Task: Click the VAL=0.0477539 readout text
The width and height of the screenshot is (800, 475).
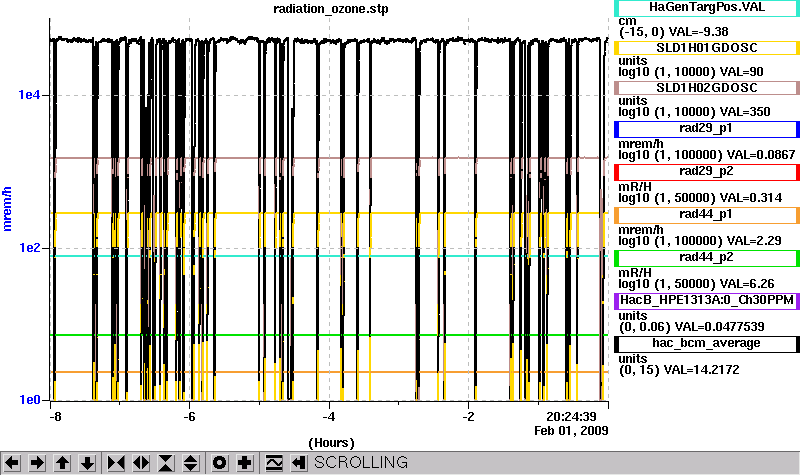Action: pyautogui.click(x=719, y=327)
